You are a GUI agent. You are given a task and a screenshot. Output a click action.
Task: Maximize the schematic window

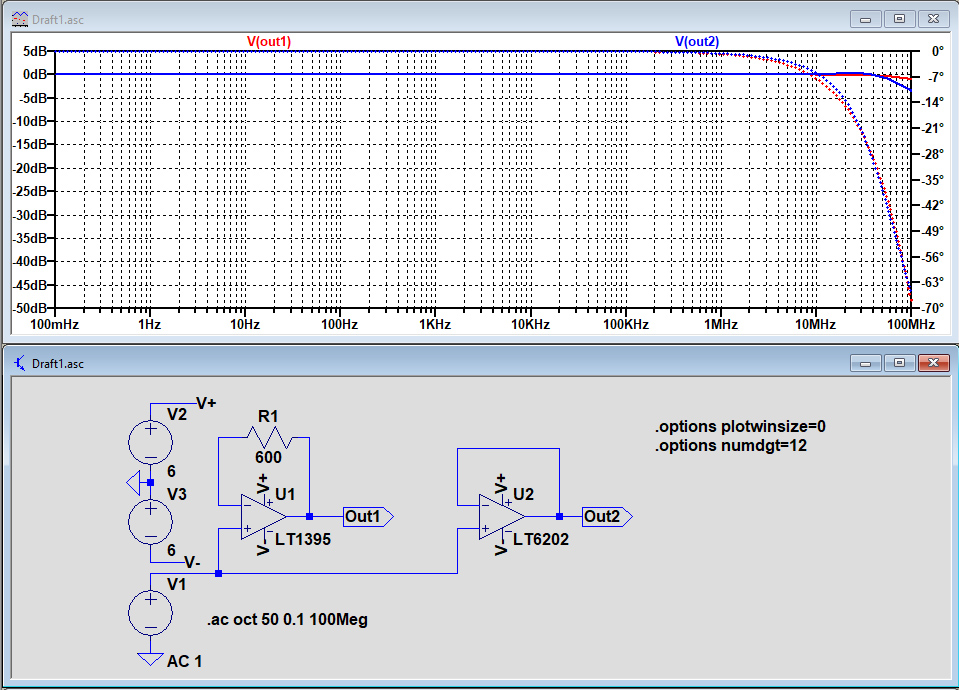point(899,363)
